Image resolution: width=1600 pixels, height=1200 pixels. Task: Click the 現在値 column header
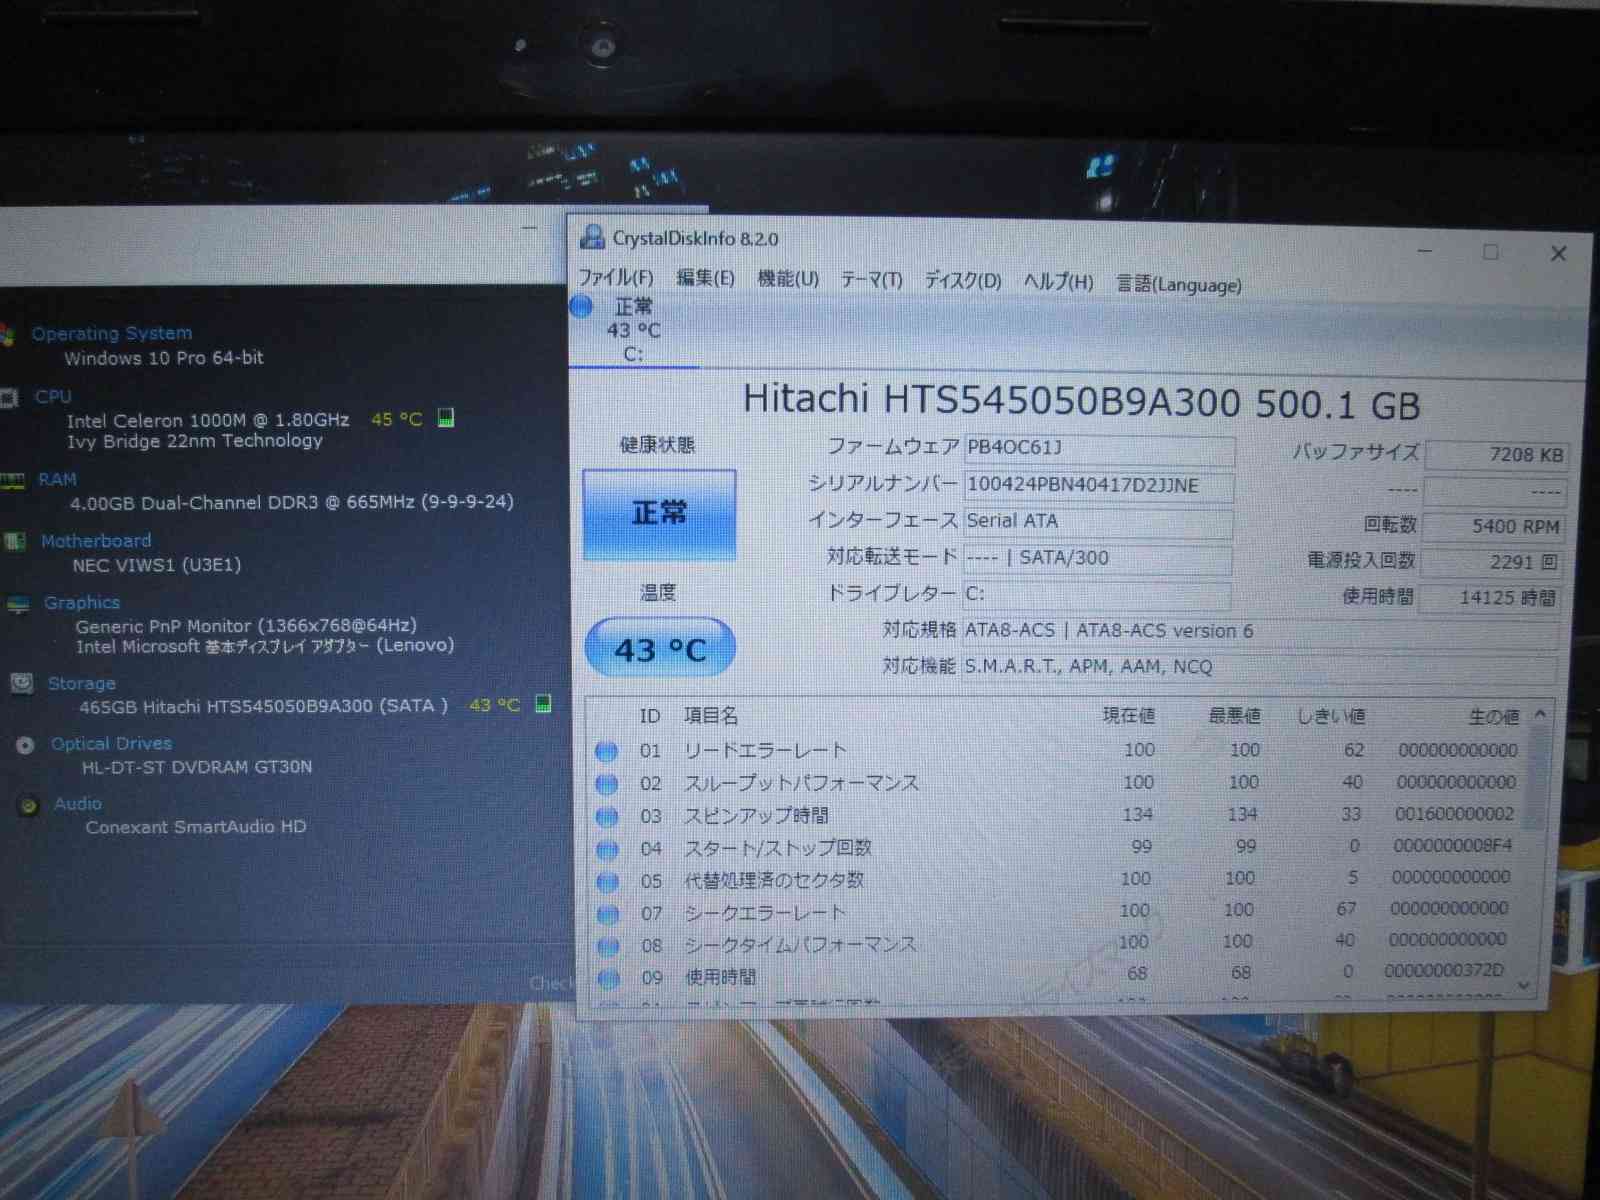[1129, 715]
